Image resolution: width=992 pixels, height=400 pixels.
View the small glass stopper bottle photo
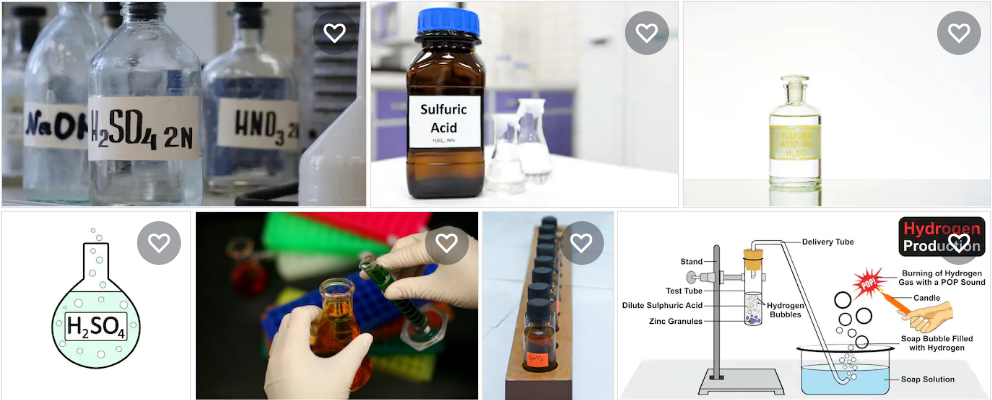point(837,104)
